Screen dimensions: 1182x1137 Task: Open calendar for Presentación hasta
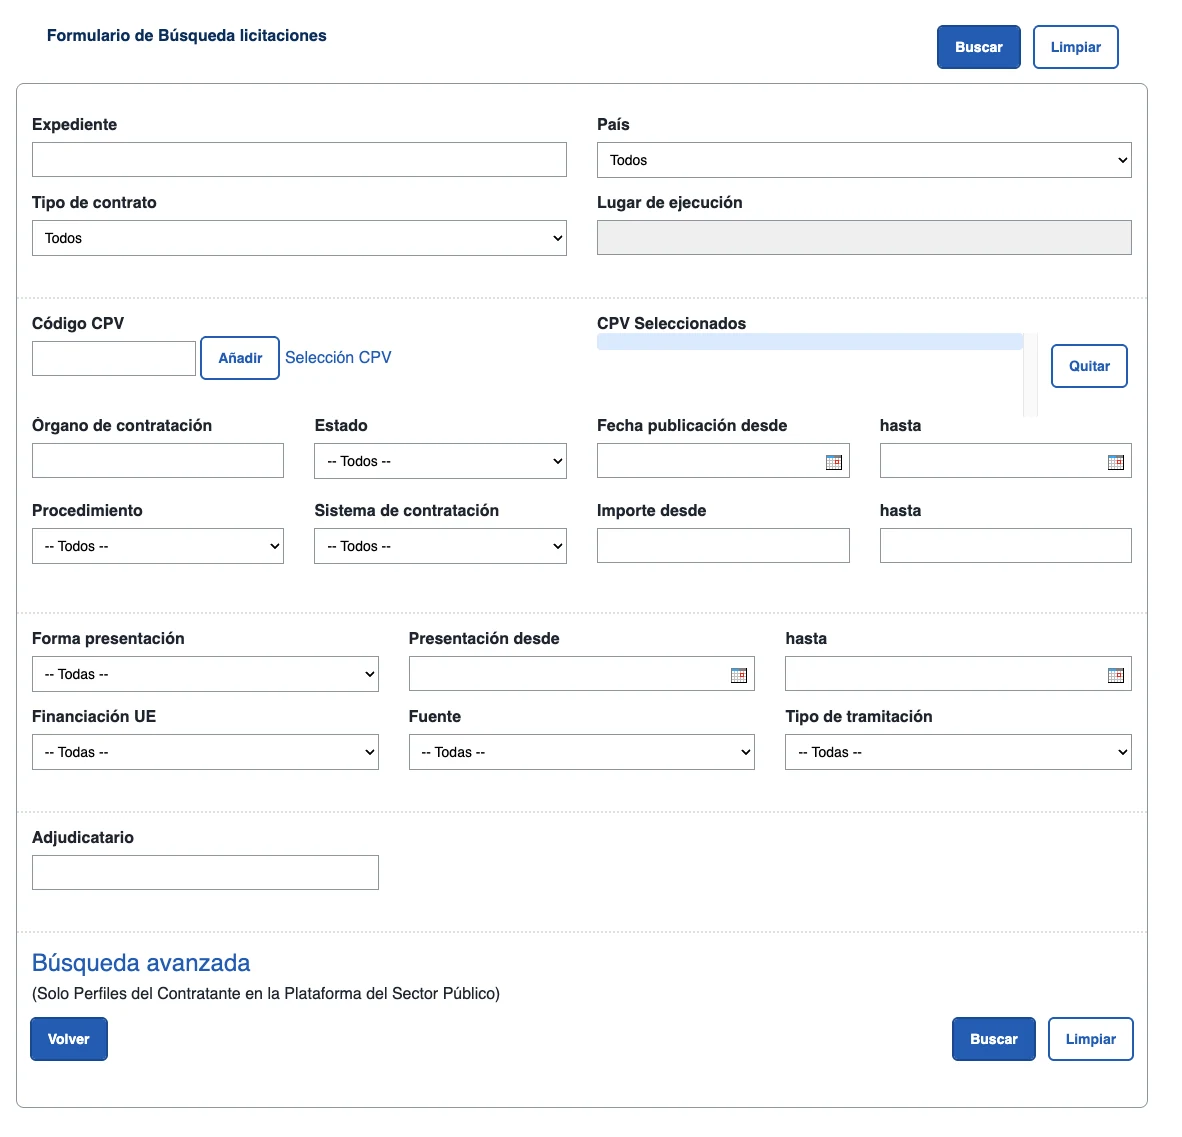[x=1116, y=676]
